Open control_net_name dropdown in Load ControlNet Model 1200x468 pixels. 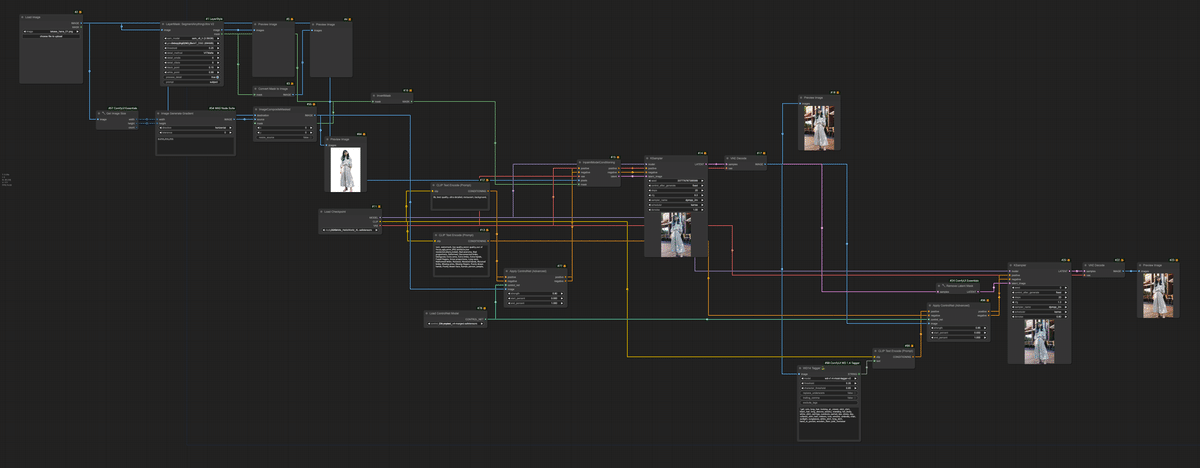click(x=455, y=323)
